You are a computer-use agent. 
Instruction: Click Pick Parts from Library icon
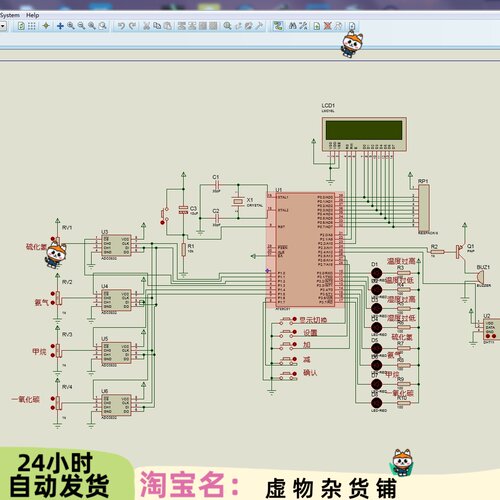227,26
